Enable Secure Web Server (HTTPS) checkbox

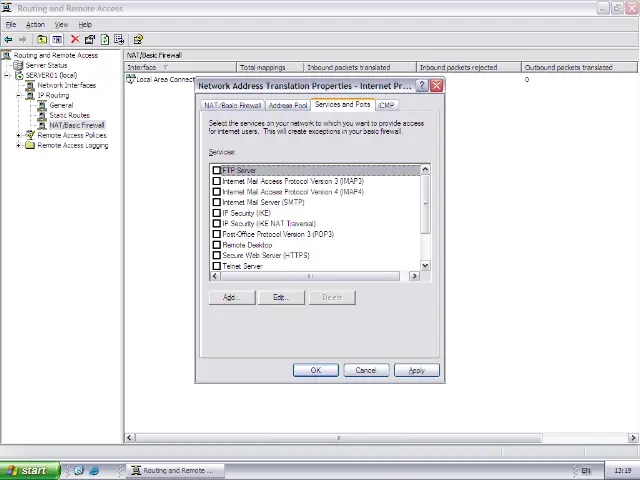click(217, 255)
